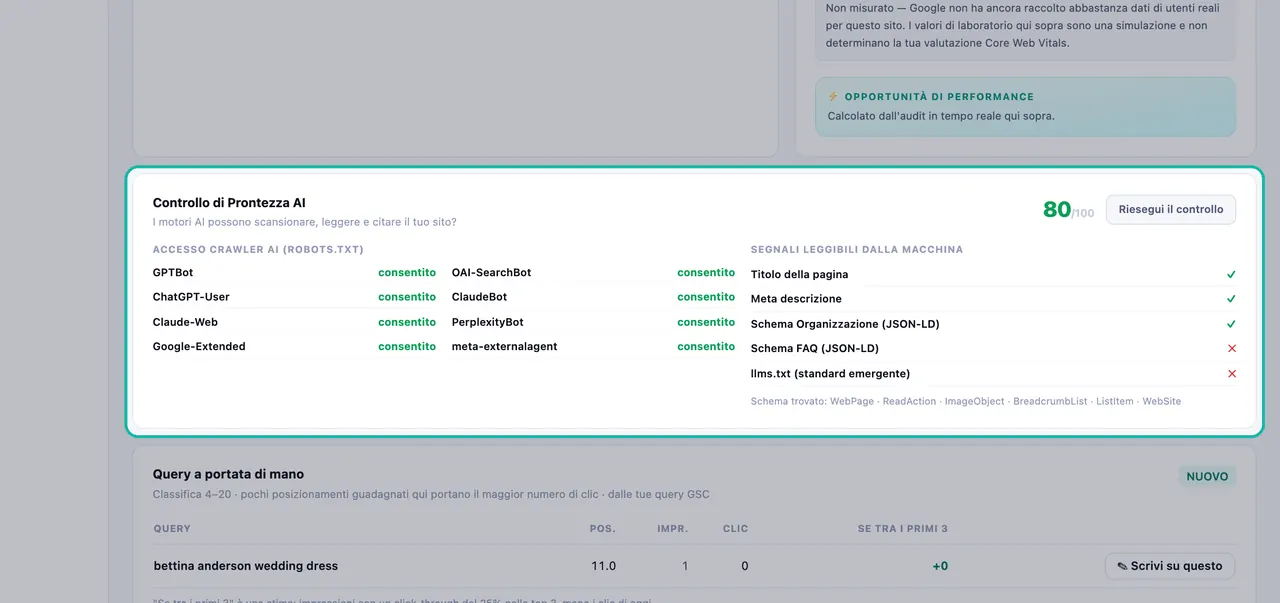Click the consentito status for PerplexityBot
This screenshot has width=1280, height=603.
706,322
